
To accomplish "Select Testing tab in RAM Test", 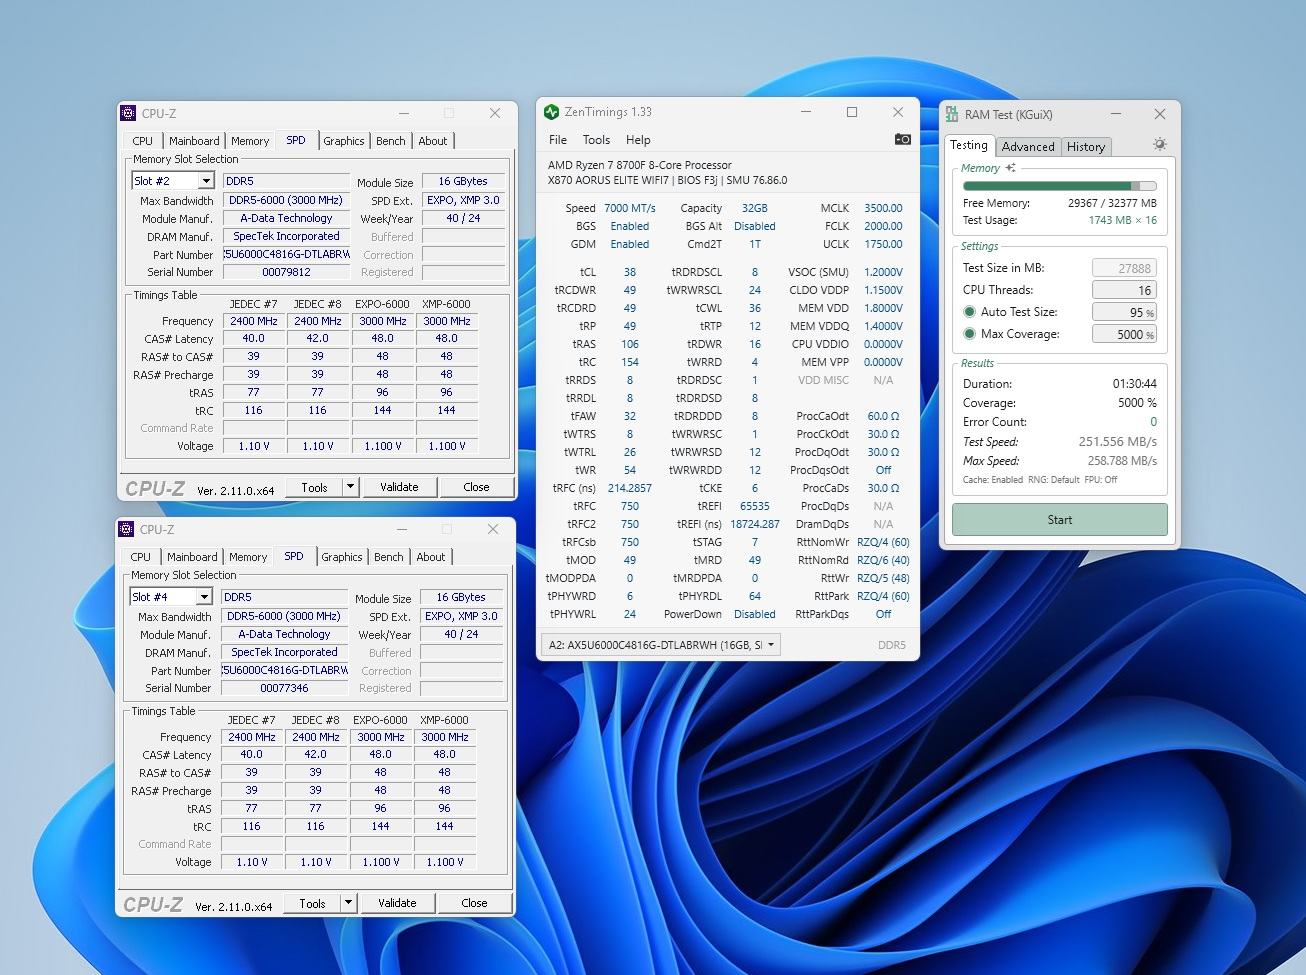I will [x=969, y=145].
